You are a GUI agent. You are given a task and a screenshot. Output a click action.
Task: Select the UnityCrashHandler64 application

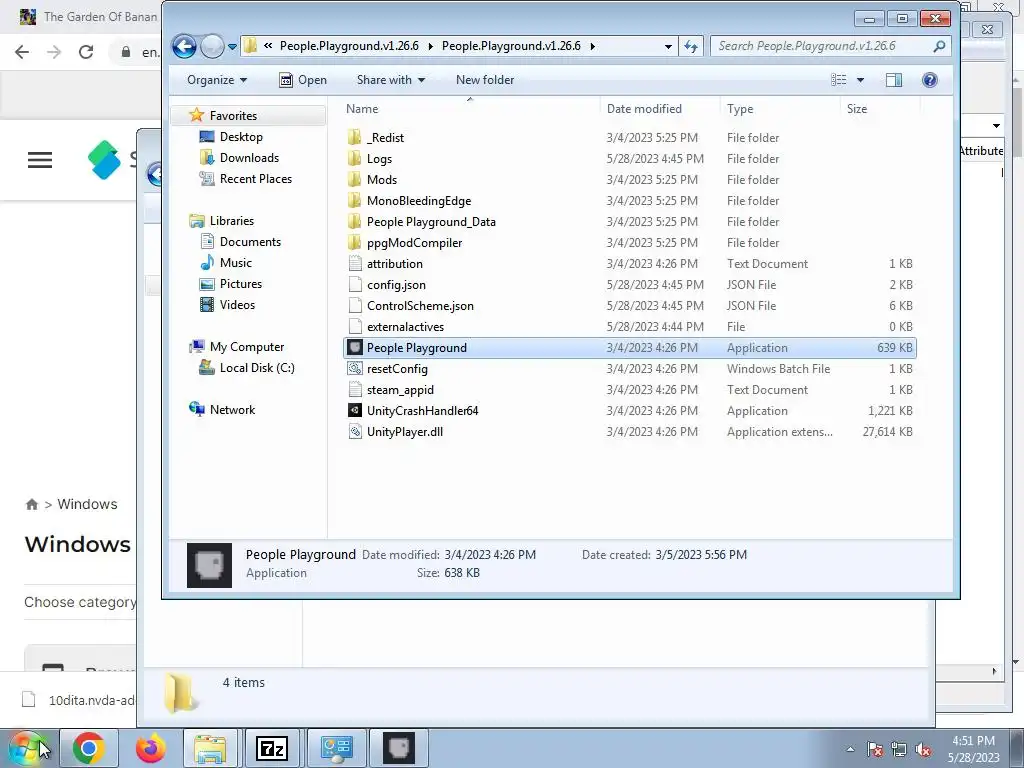coord(422,411)
